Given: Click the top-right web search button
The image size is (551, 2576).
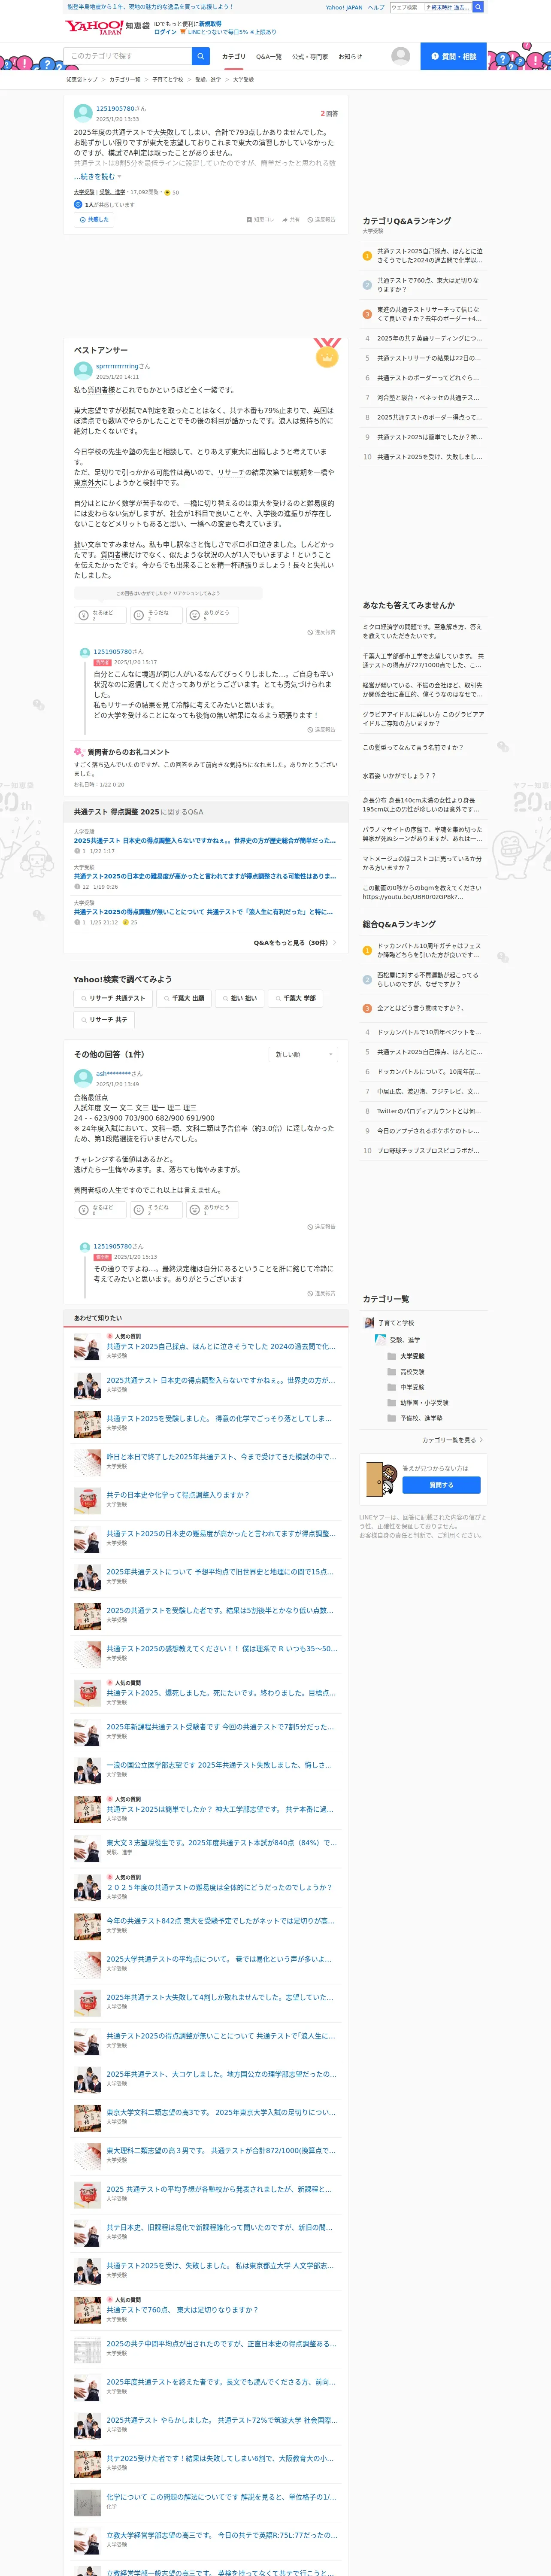Looking at the screenshot, I should pos(478,7).
